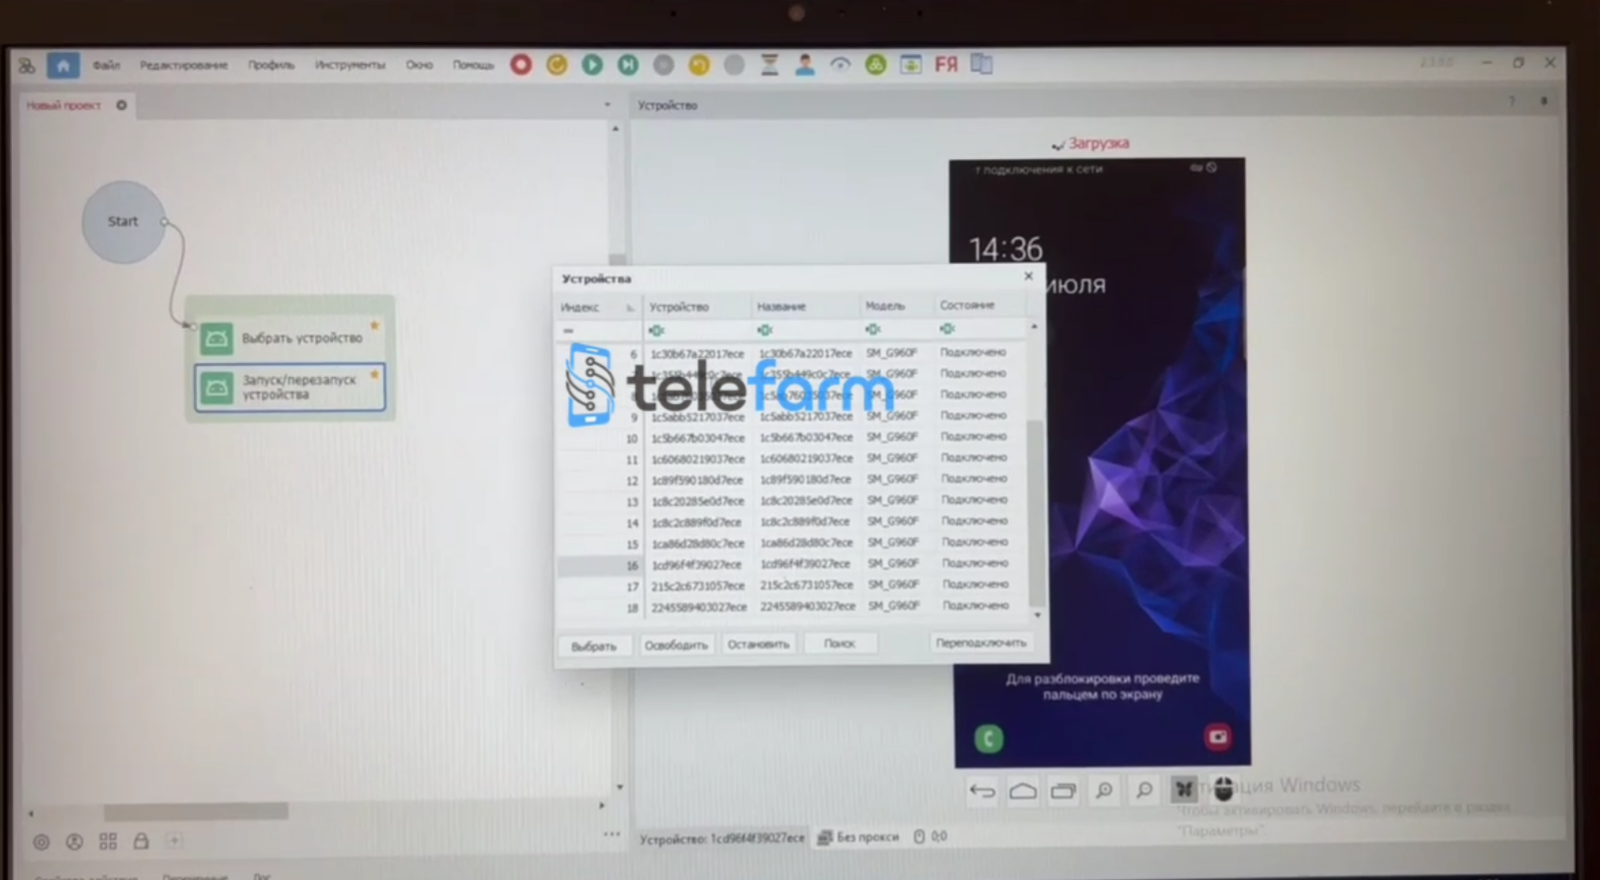1600x880 pixels.
Task: Click the mouse icon below the phone screen
Action: click(x=1223, y=790)
